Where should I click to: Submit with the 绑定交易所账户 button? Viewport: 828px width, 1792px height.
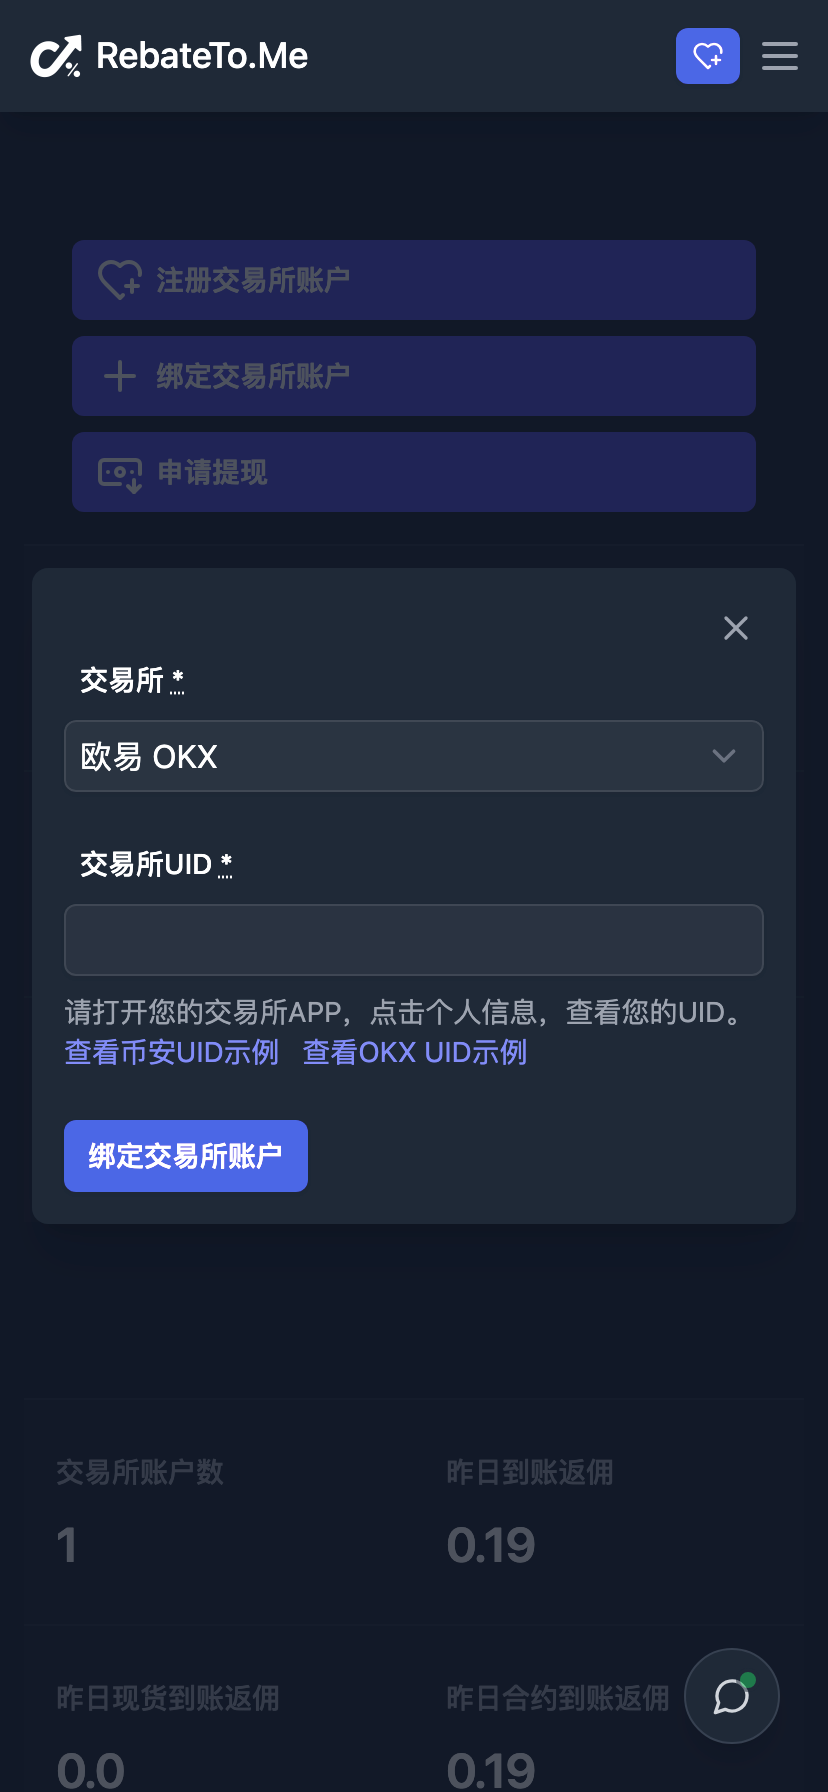click(186, 1155)
